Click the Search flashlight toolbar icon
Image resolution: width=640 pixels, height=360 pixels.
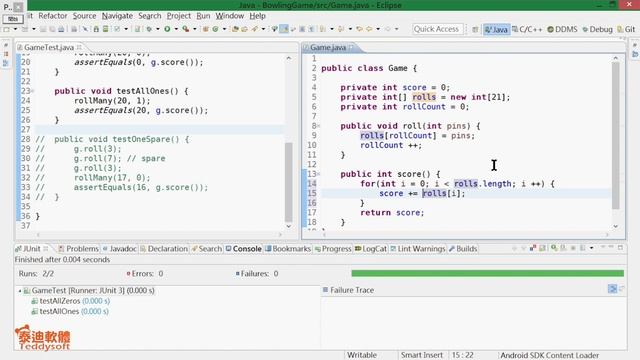coord(254,29)
